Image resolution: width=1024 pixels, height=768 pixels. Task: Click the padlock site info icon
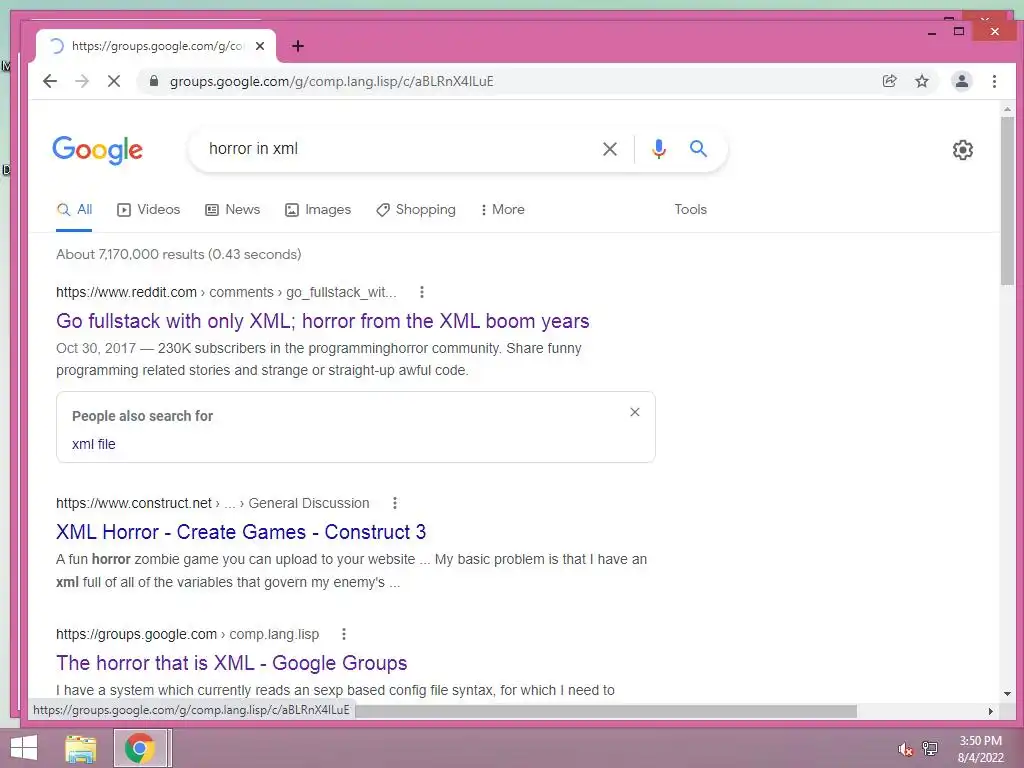tap(153, 81)
